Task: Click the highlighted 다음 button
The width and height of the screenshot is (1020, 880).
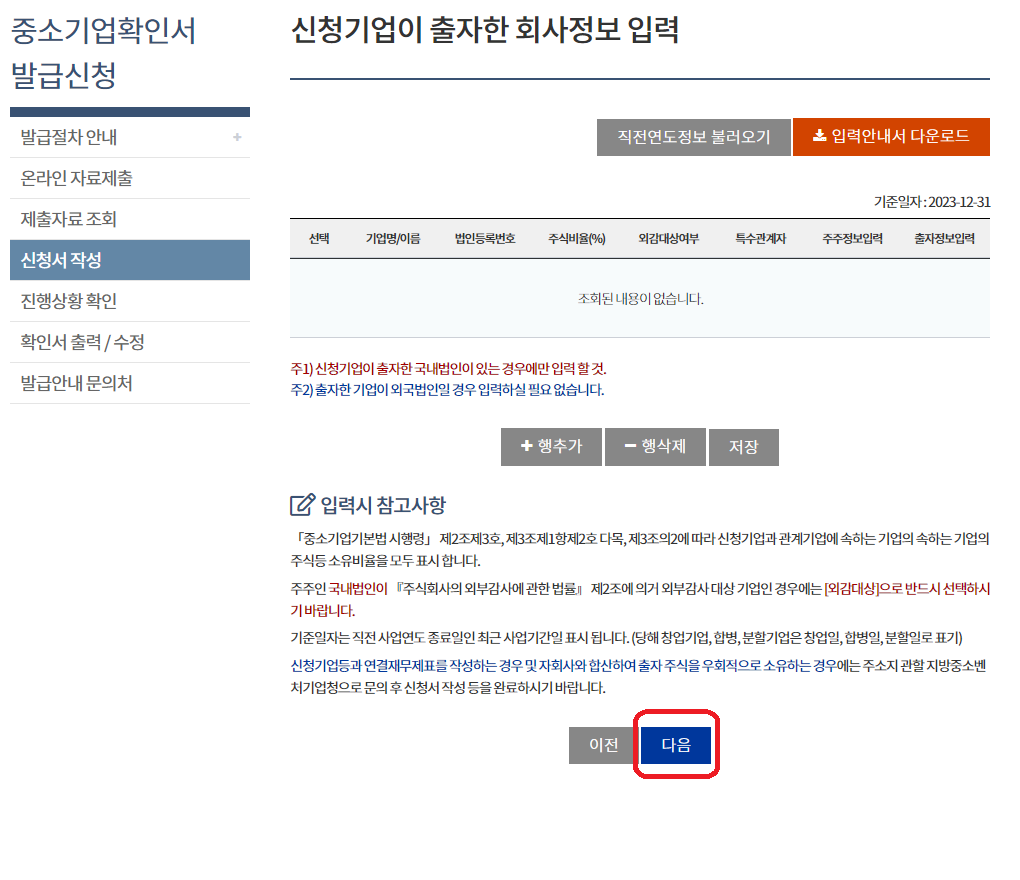Action: pyautogui.click(x=675, y=745)
